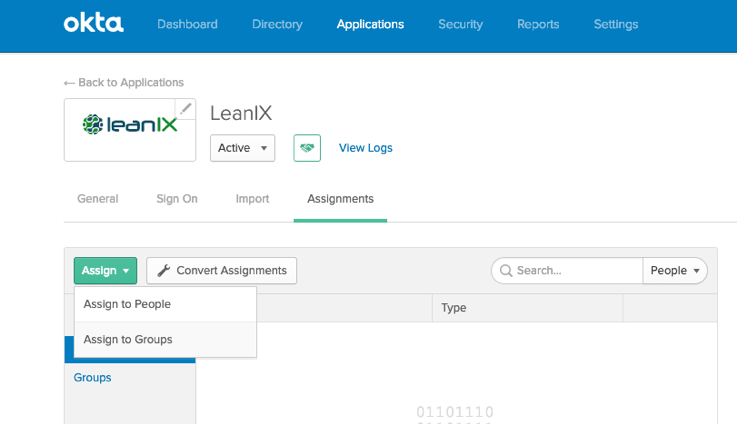
Task: Open the Dashboard menu
Action: (187, 24)
